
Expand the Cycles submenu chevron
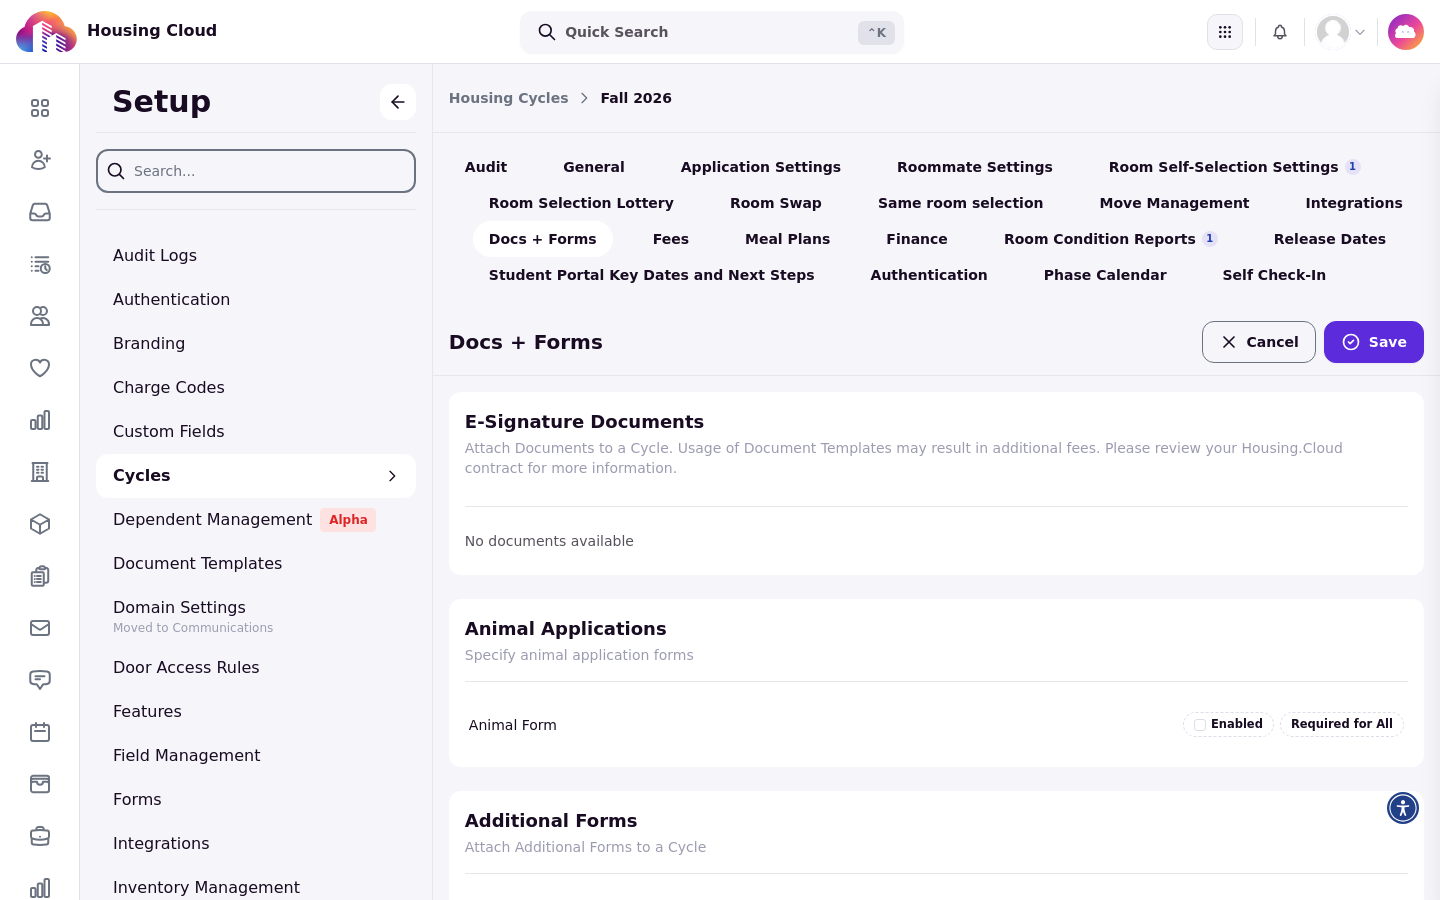(x=392, y=476)
